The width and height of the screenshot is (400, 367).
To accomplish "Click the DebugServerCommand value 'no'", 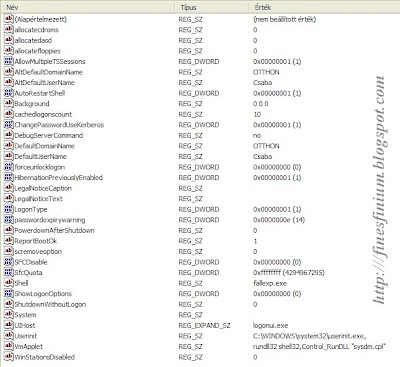I will 257,135.
